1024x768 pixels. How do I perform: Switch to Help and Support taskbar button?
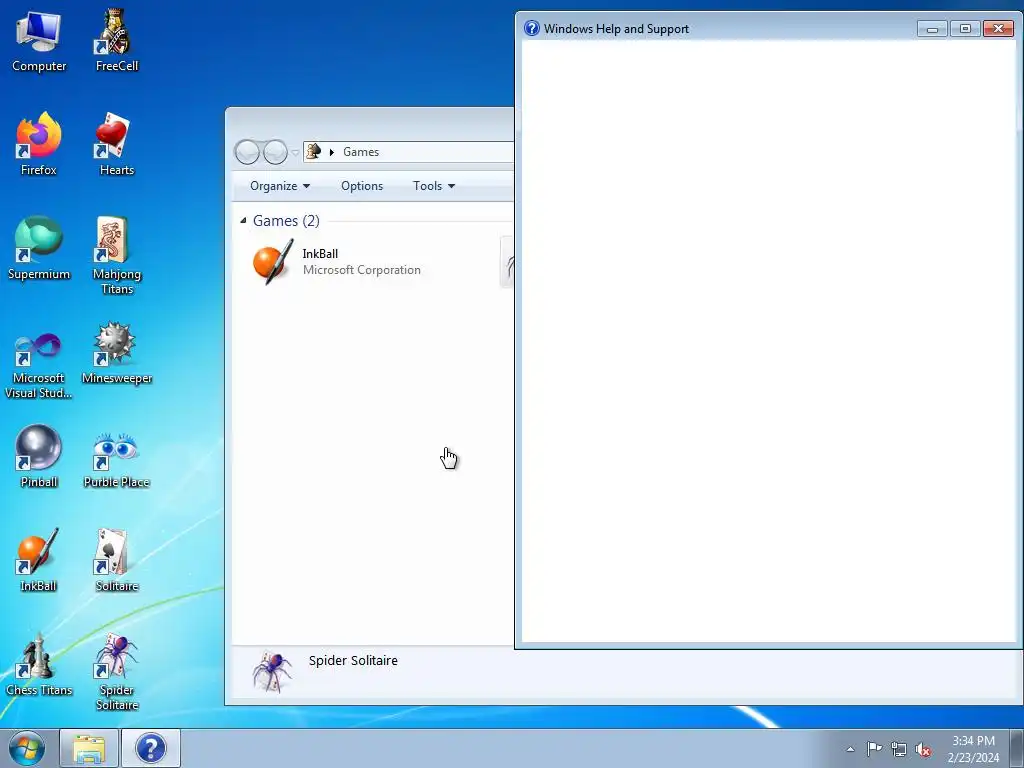tap(151, 748)
